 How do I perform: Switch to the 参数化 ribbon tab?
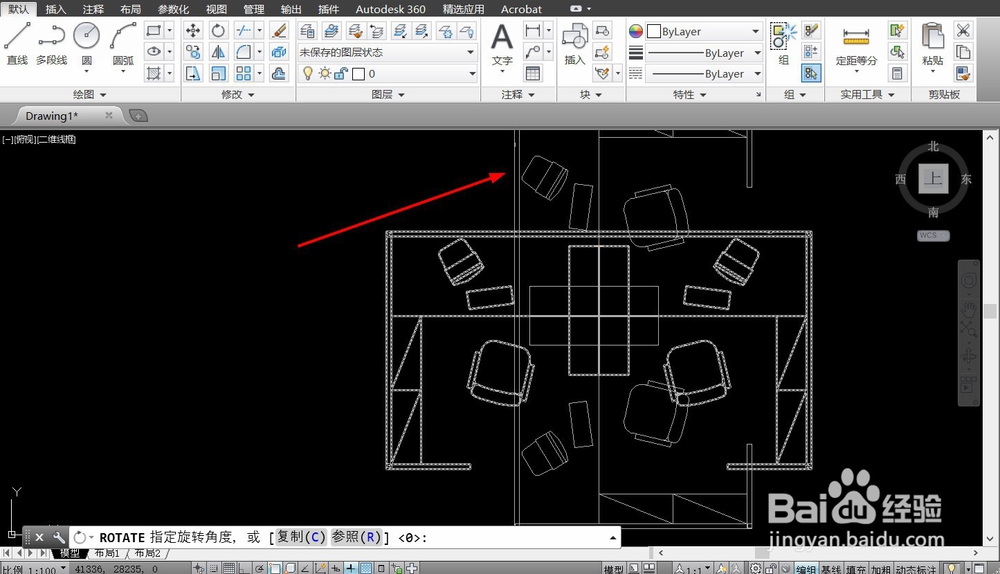pos(173,9)
